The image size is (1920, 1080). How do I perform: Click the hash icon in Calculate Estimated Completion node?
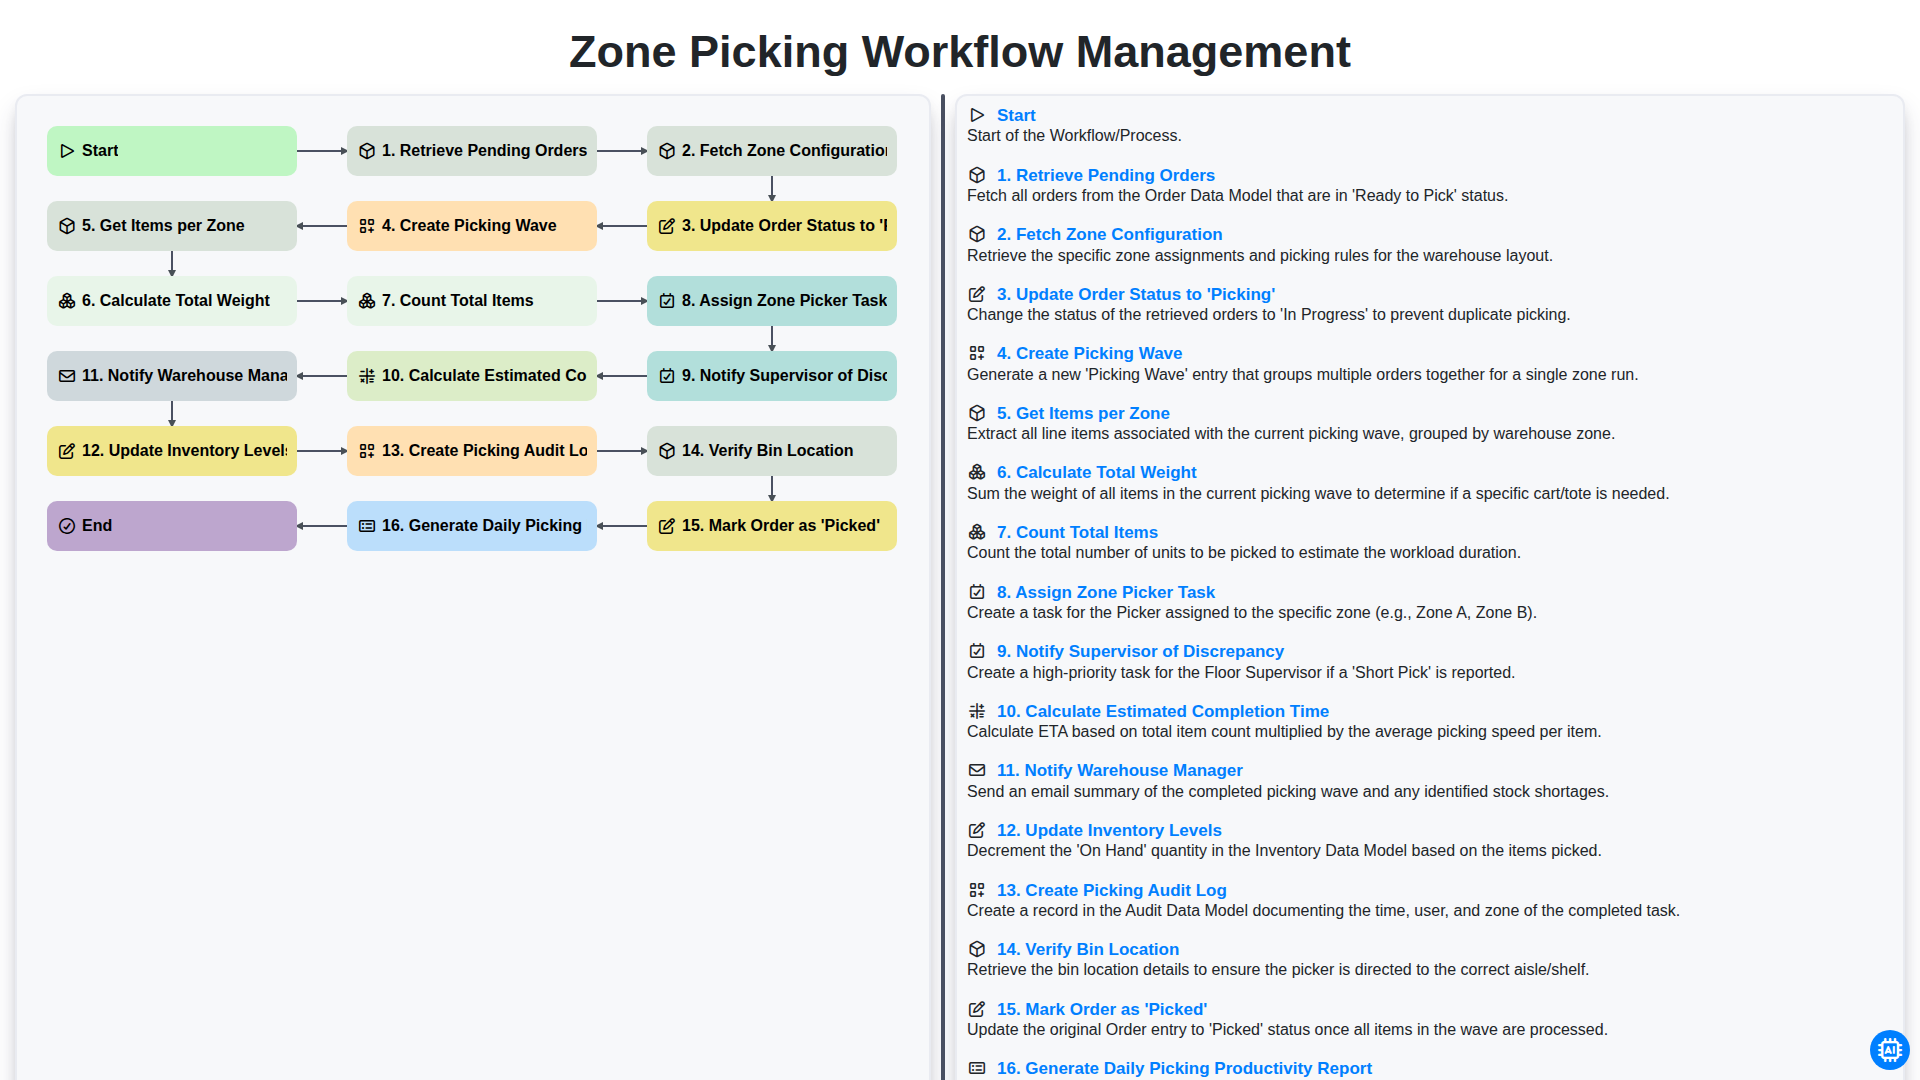tap(367, 376)
